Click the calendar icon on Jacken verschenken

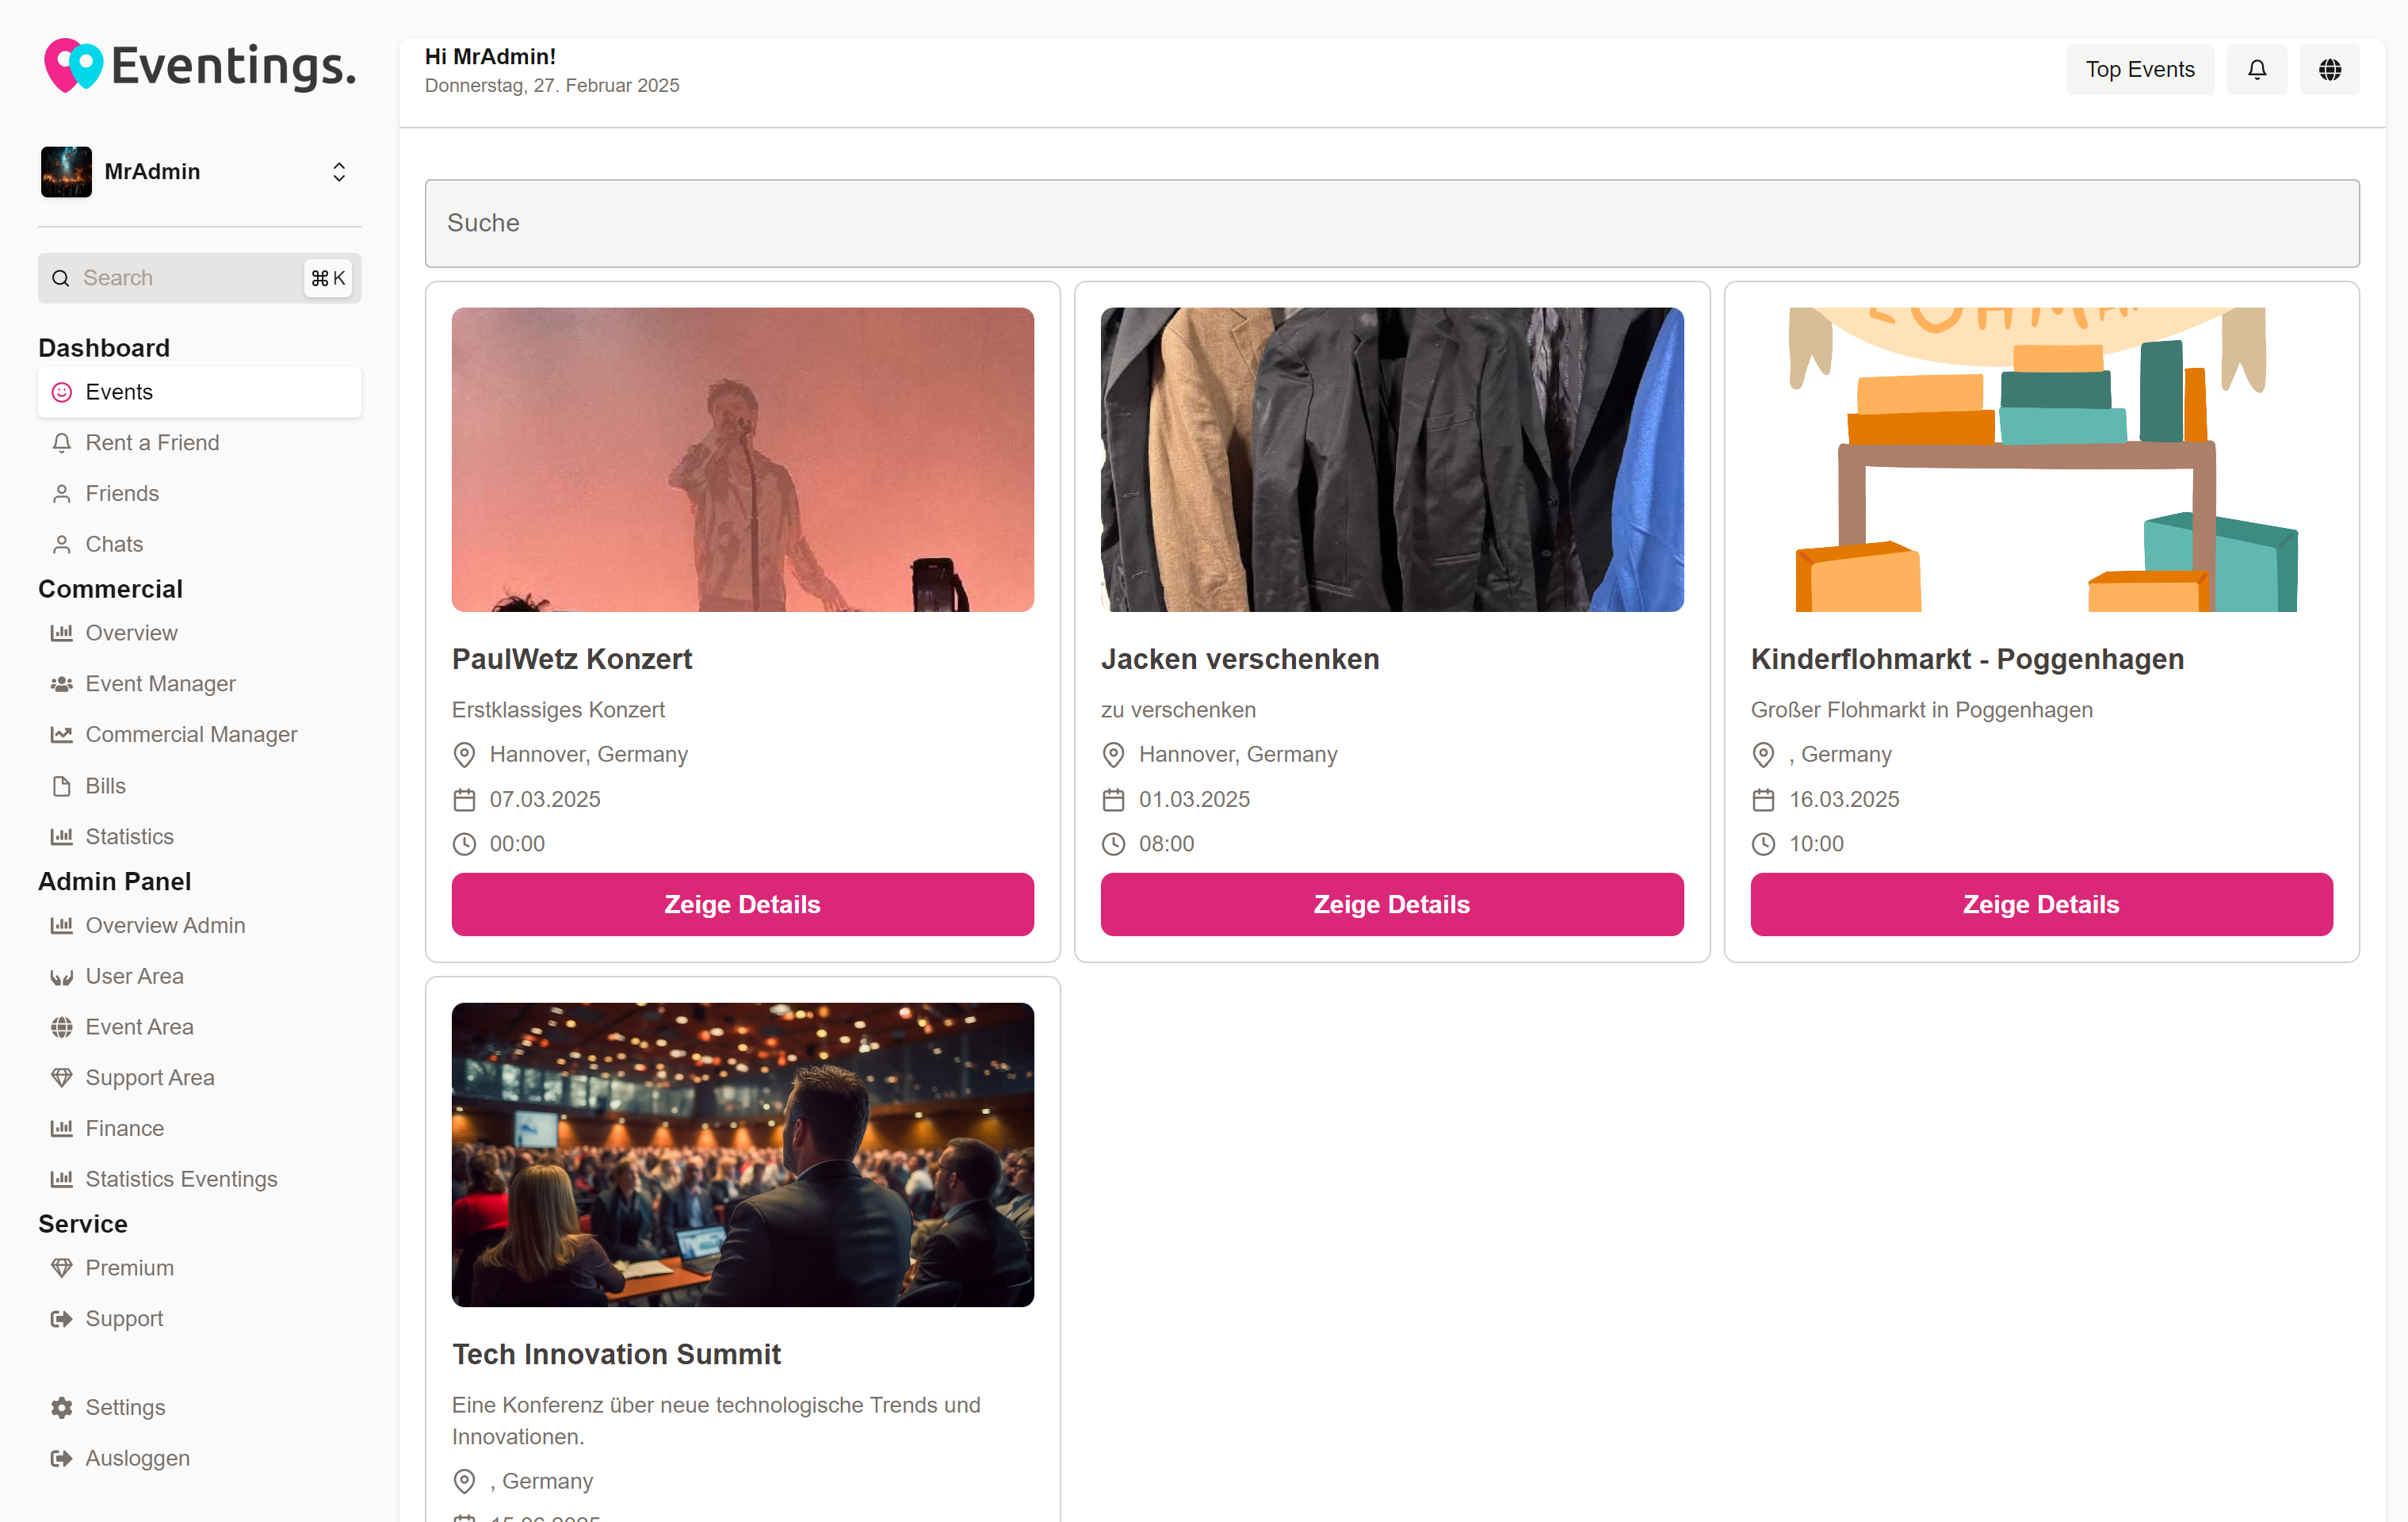(x=1113, y=799)
